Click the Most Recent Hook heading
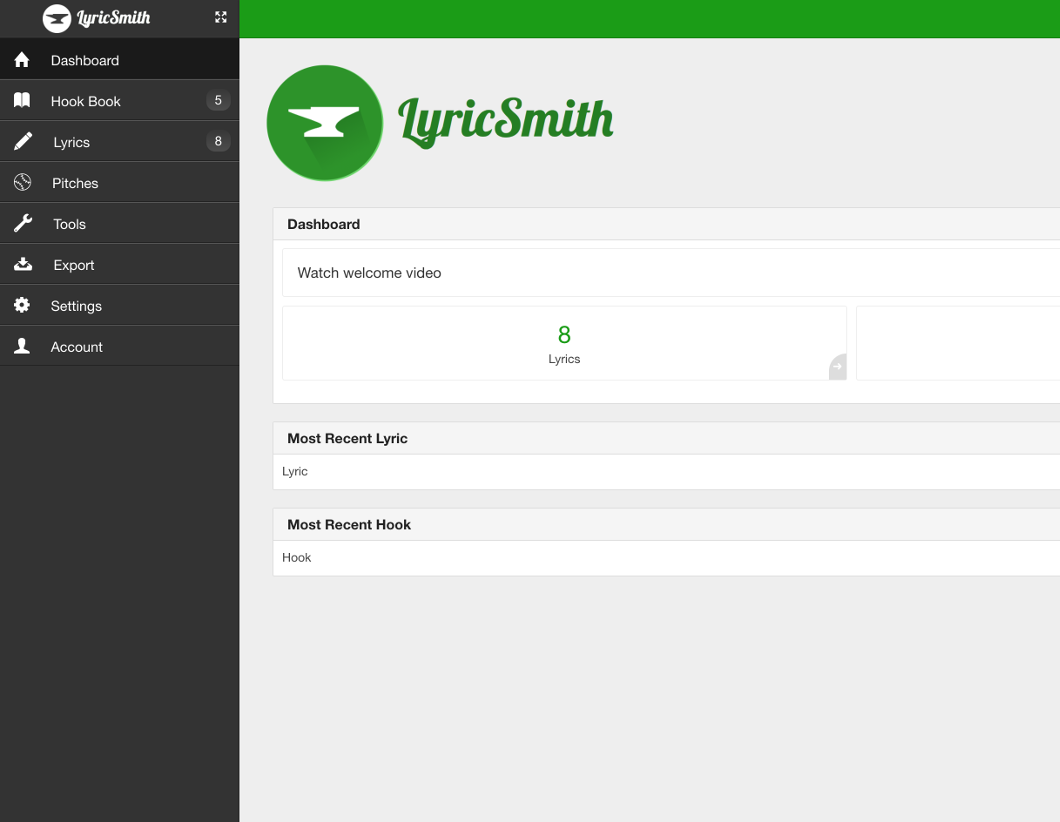 click(349, 525)
